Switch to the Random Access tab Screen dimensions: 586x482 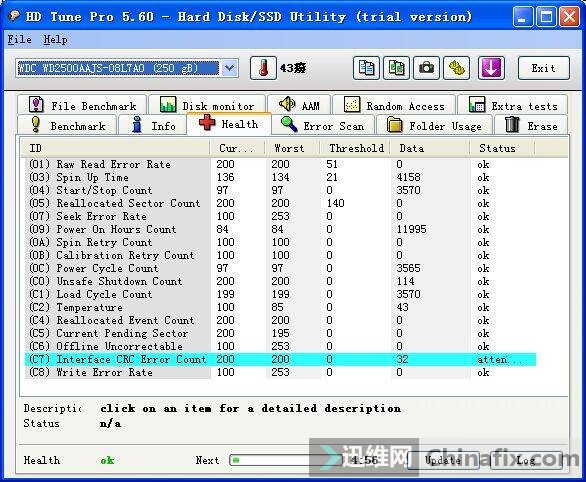(x=394, y=105)
